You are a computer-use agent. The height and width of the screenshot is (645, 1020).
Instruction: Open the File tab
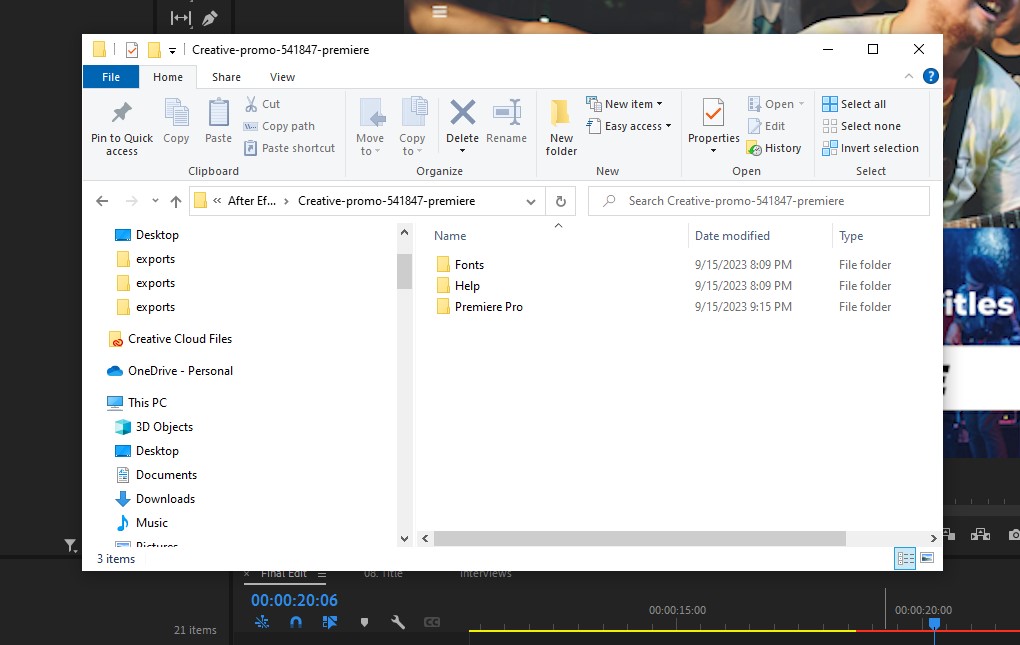(x=111, y=77)
